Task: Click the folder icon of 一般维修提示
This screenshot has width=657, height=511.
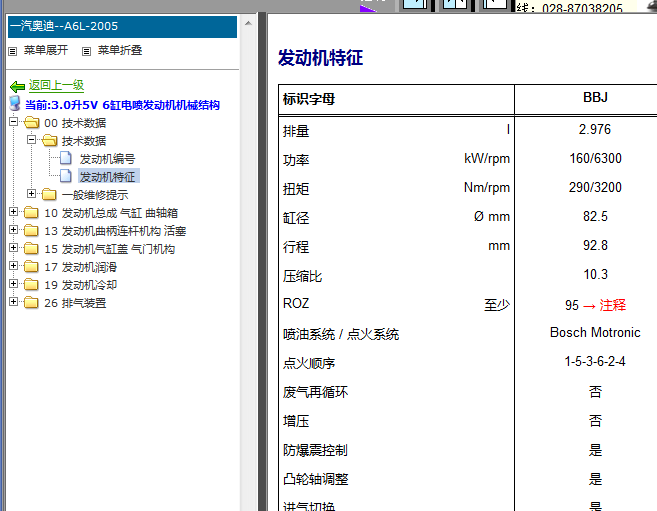Action: [x=49, y=194]
